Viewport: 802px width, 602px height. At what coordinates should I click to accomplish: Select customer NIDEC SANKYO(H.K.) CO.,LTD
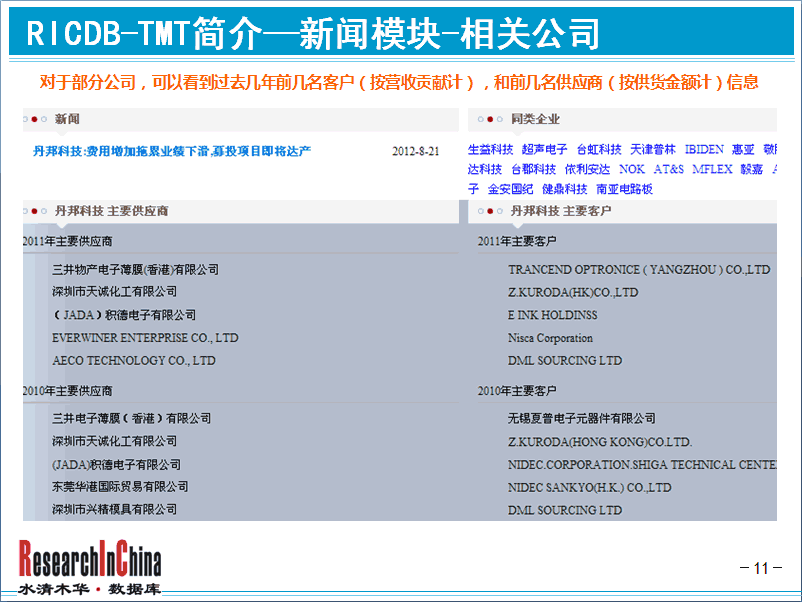click(x=589, y=488)
